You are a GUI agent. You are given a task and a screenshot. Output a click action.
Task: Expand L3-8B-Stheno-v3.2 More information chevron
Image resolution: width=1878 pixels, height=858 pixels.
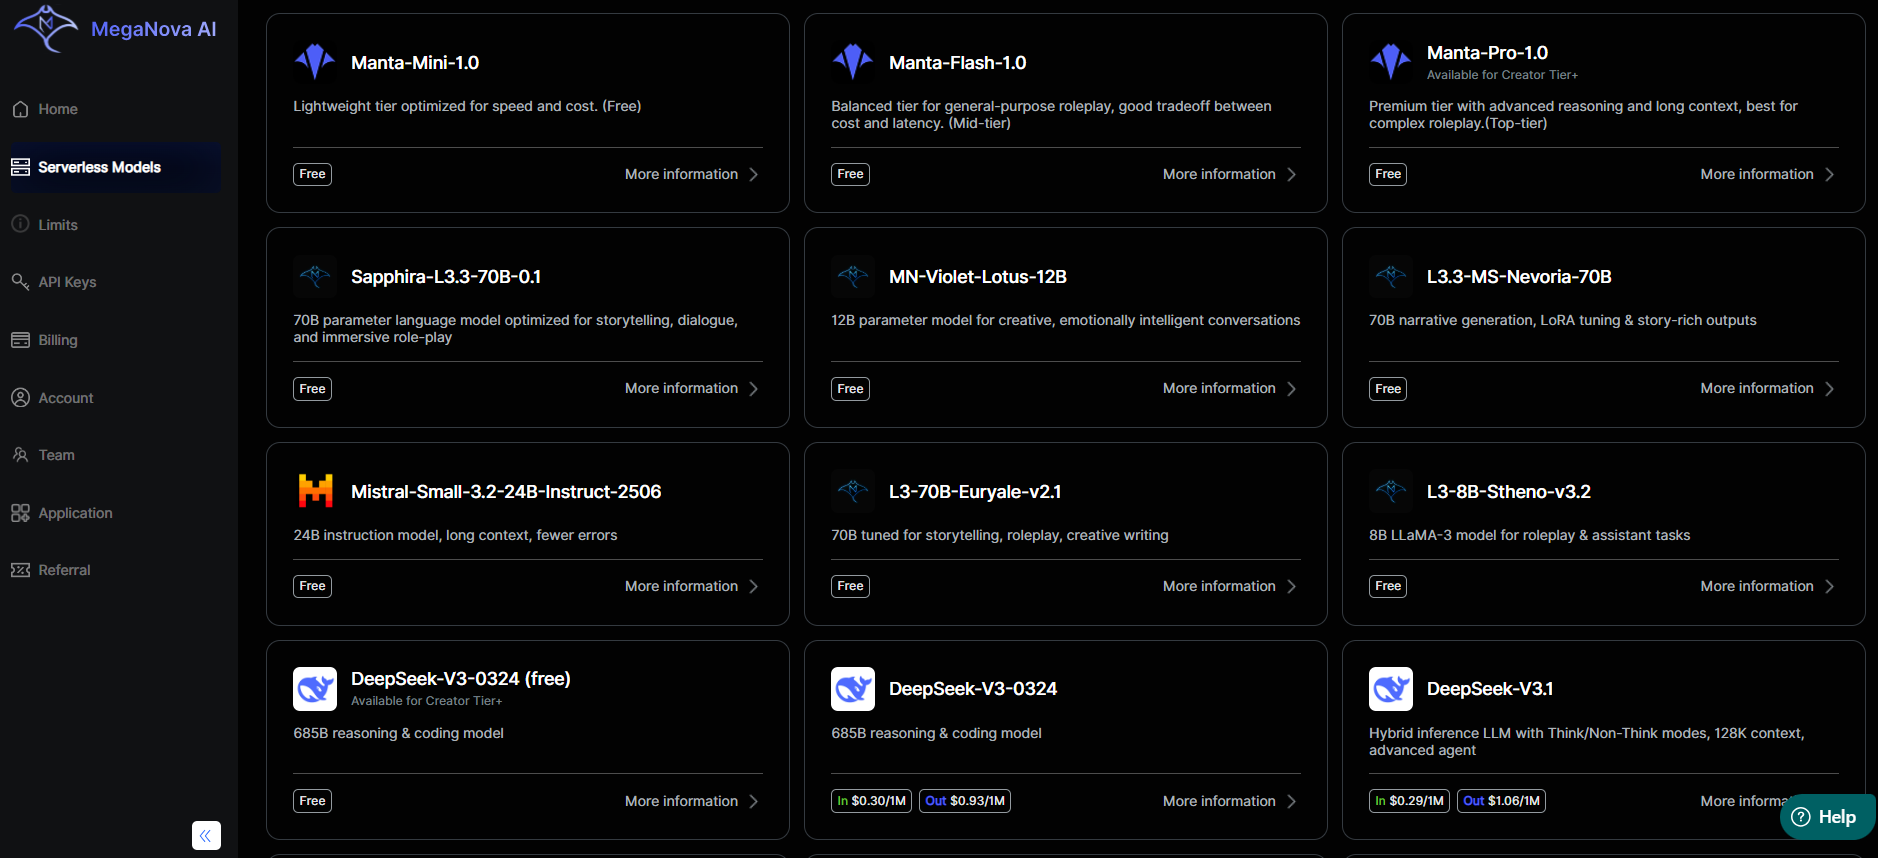point(1829,586)
